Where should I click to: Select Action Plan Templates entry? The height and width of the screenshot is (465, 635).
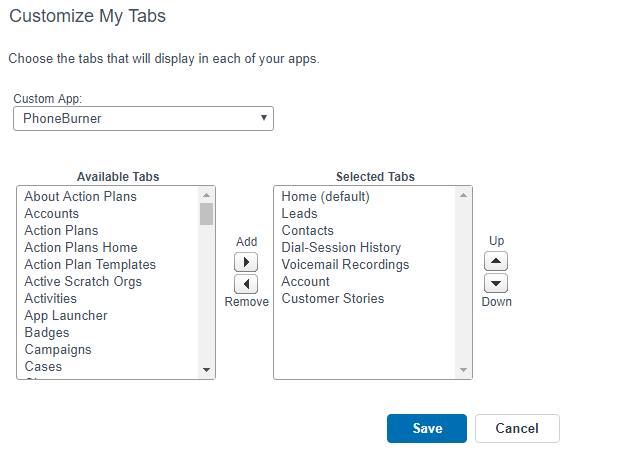click(90, 264)
